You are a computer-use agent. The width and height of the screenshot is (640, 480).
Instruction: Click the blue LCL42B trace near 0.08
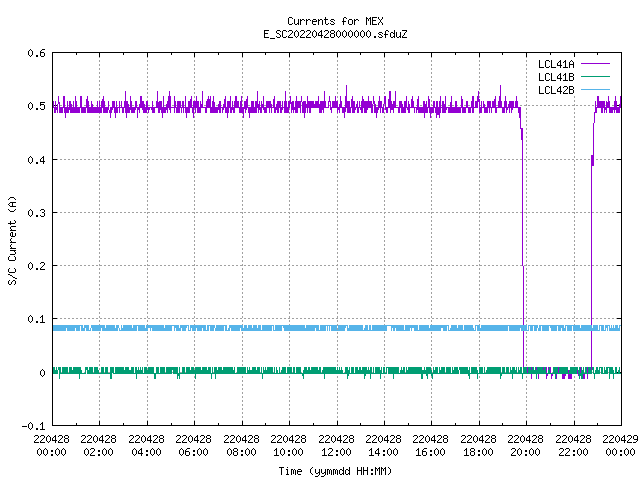pos(337,328)
